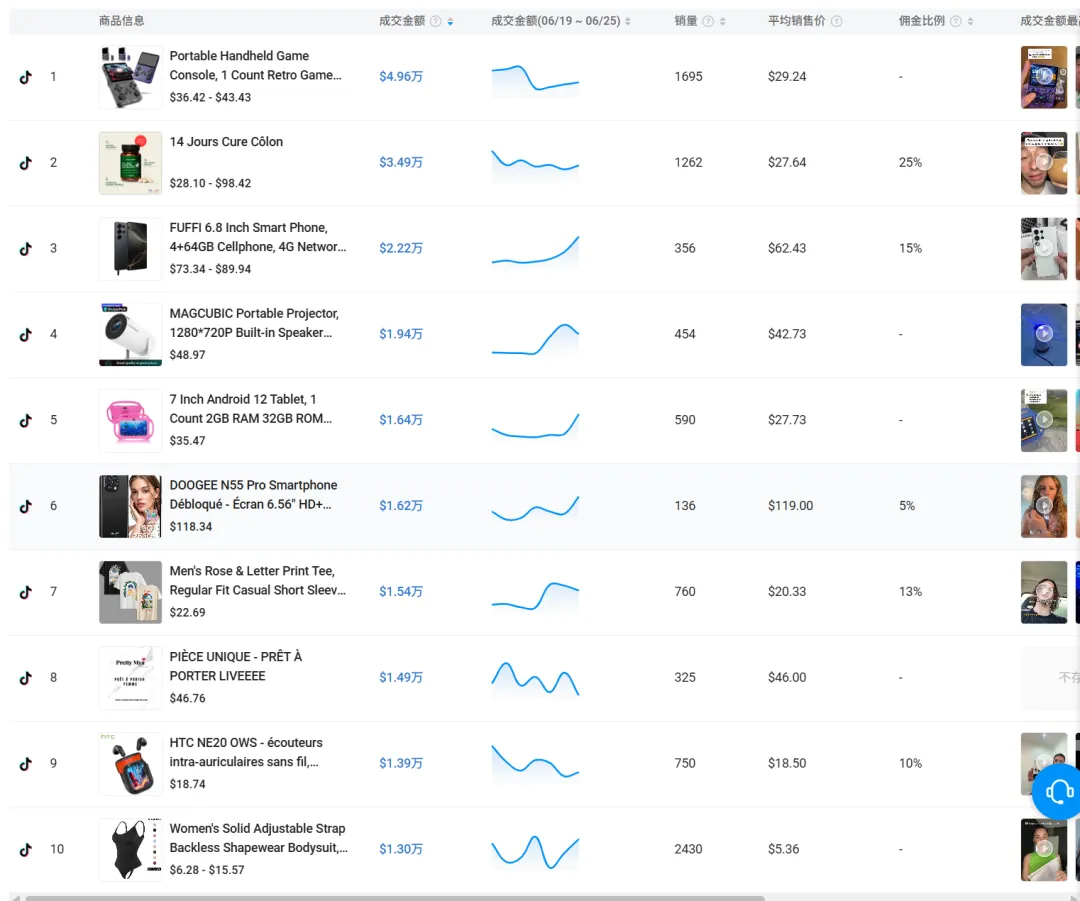Open the HTC NE20 OWS earbuds image
This screenshot has height=901, width=1080.
pyautogui.click(x=130, y=764)
